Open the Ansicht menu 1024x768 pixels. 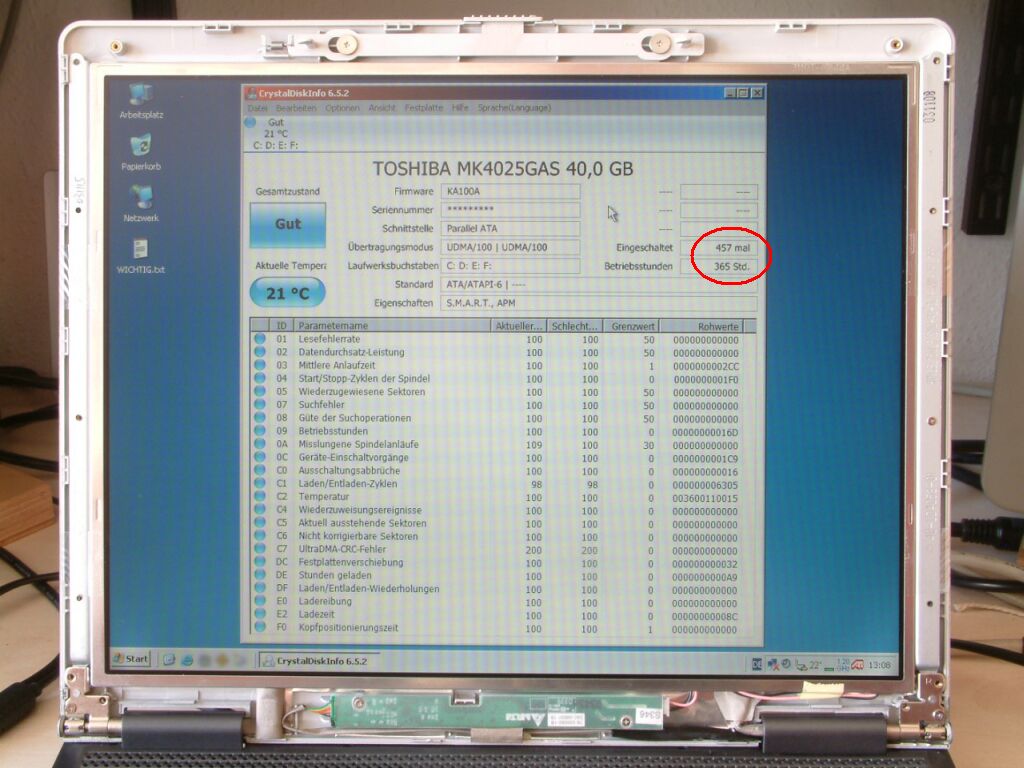[382, 108]
